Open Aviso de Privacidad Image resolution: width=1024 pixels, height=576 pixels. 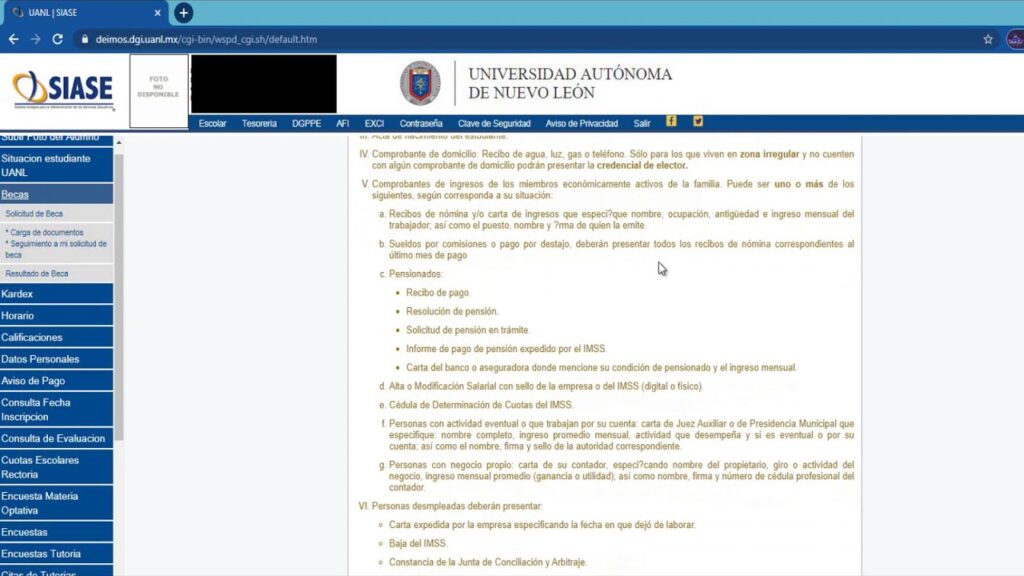pos(582,123)
